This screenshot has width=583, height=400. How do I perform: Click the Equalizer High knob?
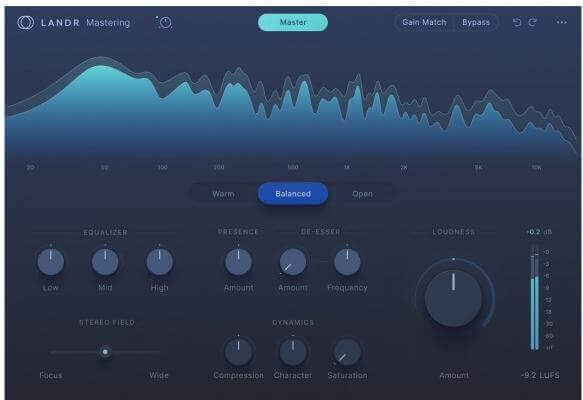point(160,262)
